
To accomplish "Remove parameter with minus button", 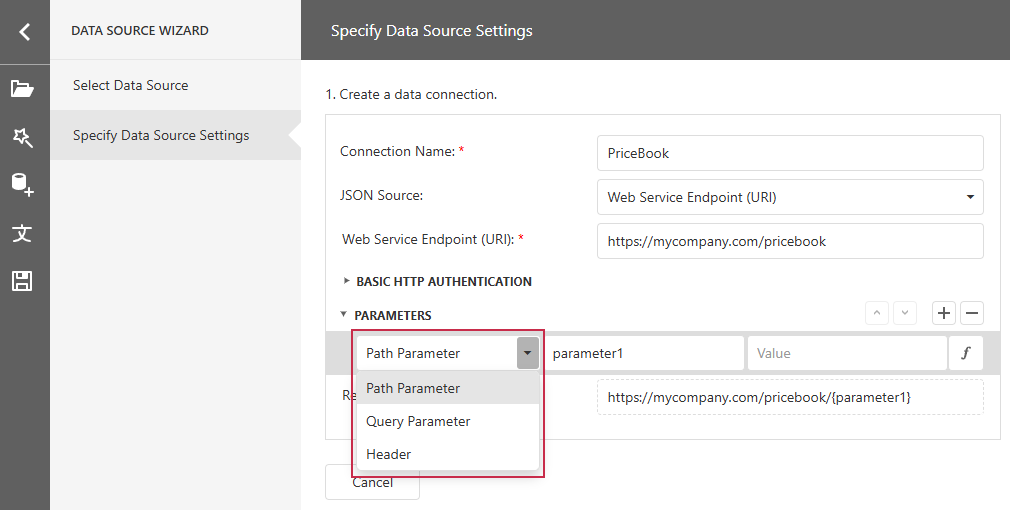I will (x=972, y=313).
